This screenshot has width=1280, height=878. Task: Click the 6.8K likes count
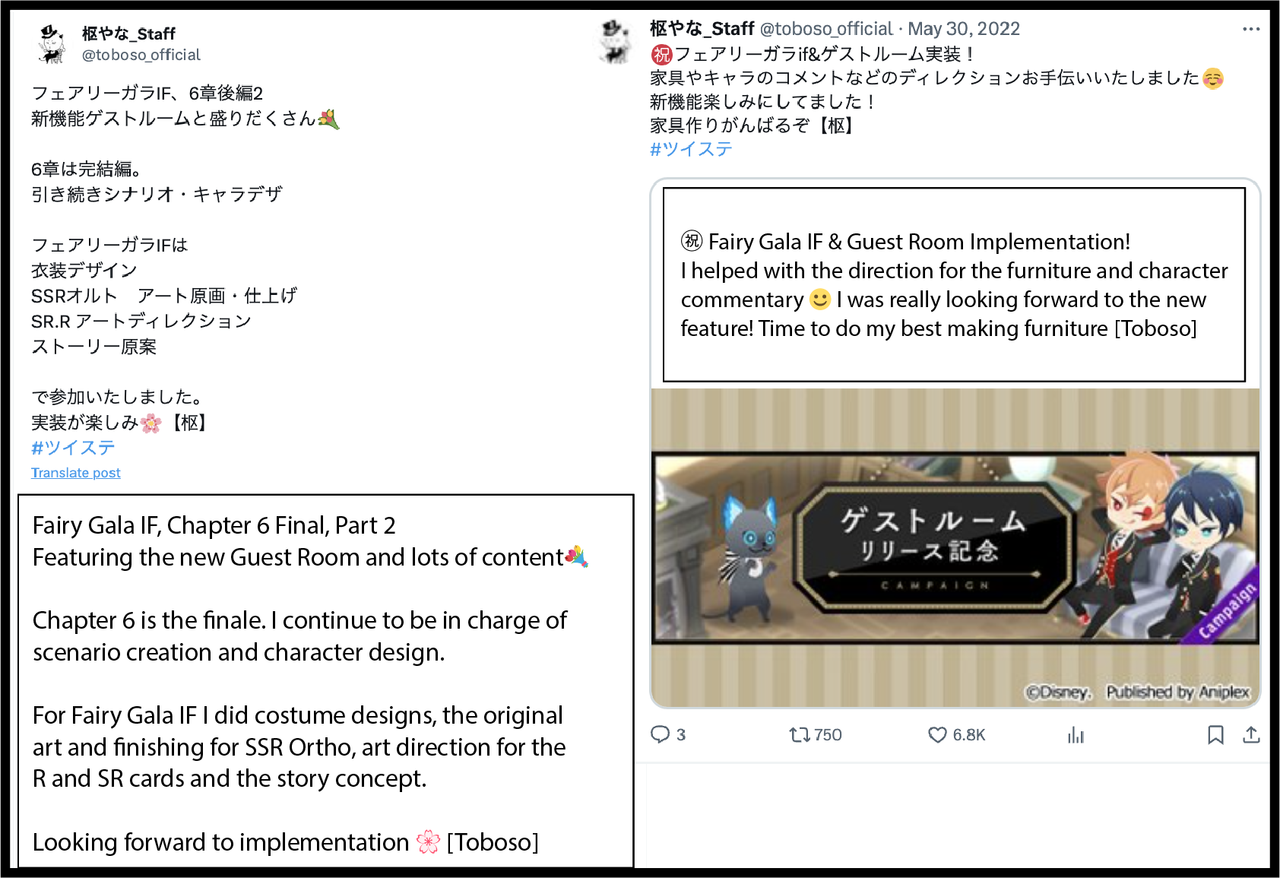pyautogui.click(x=969, y=735)
